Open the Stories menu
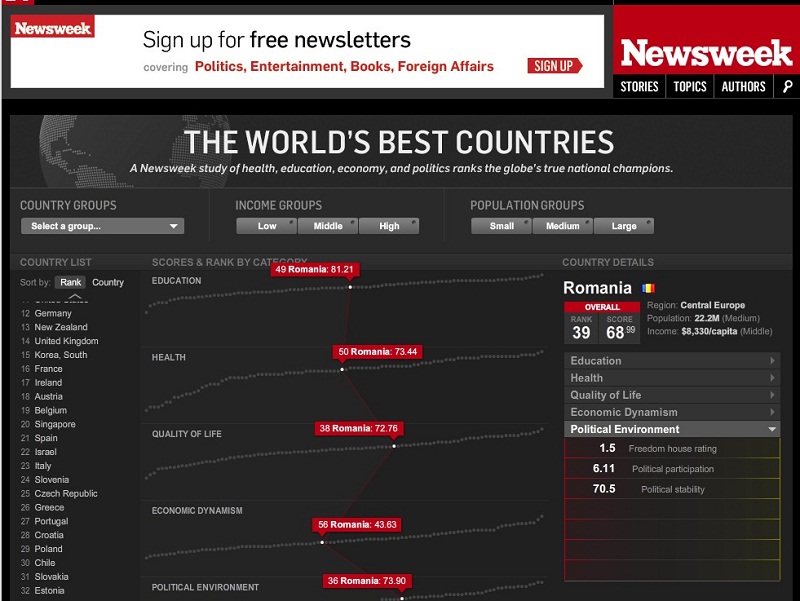 [639, 87]
